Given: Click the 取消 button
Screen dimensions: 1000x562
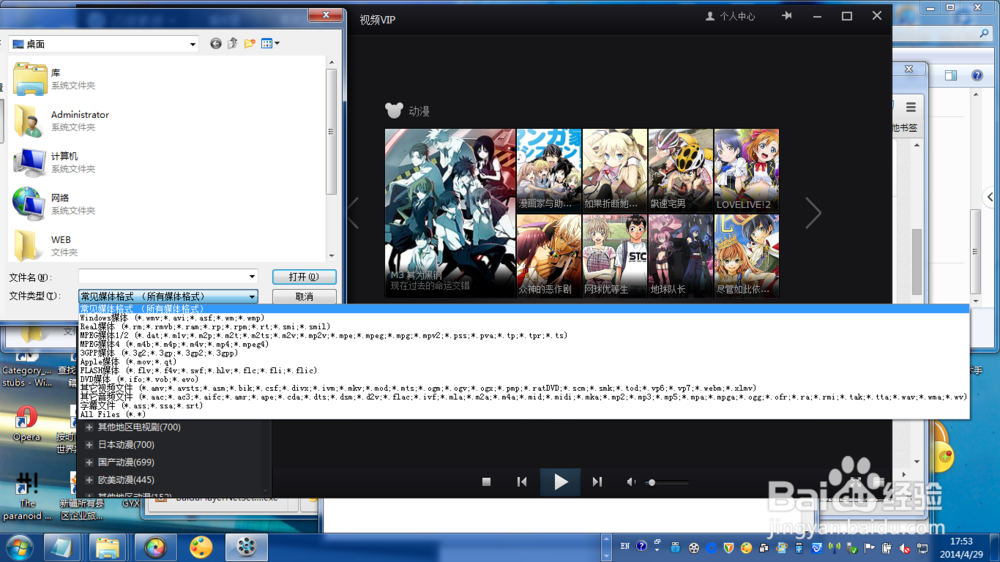Looking at the screenshot, I should point(304,297).
